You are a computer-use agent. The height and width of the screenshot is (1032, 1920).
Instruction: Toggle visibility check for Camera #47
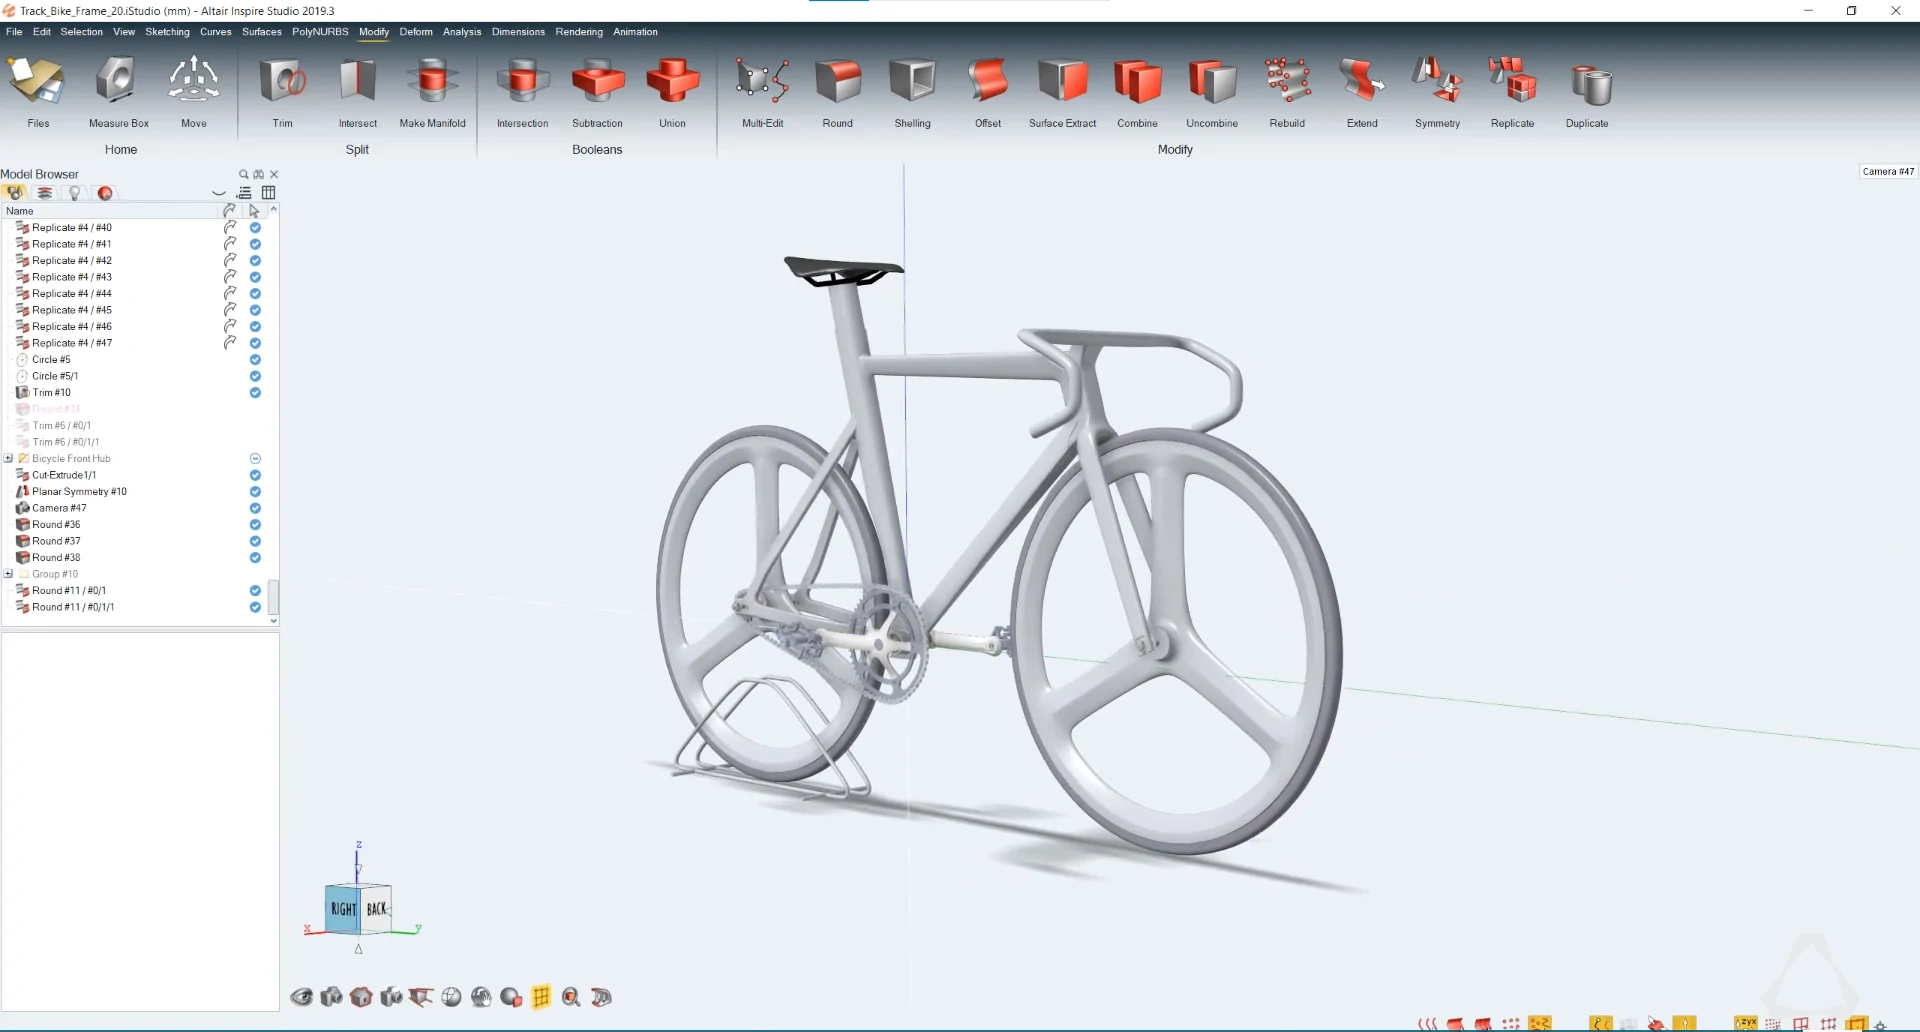point(255,508)
